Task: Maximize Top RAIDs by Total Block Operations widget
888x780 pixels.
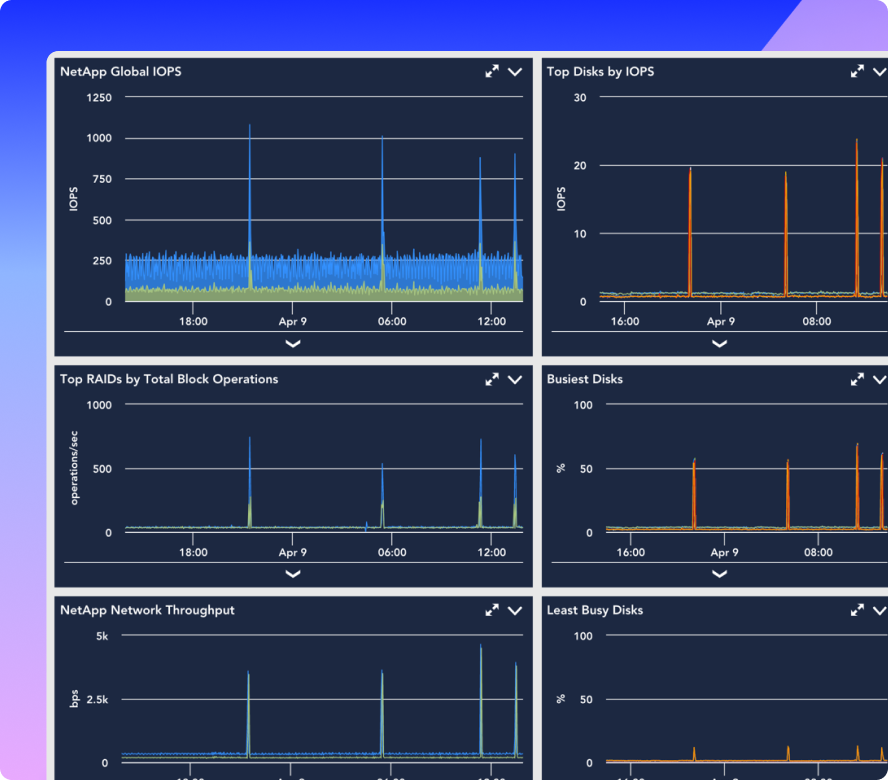Action: point(492,380)
